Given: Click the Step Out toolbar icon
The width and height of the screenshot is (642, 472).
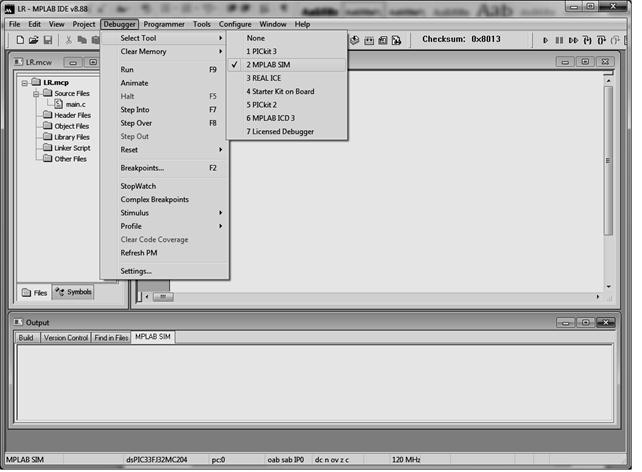Looking at the screenshot, I should 615,41.
